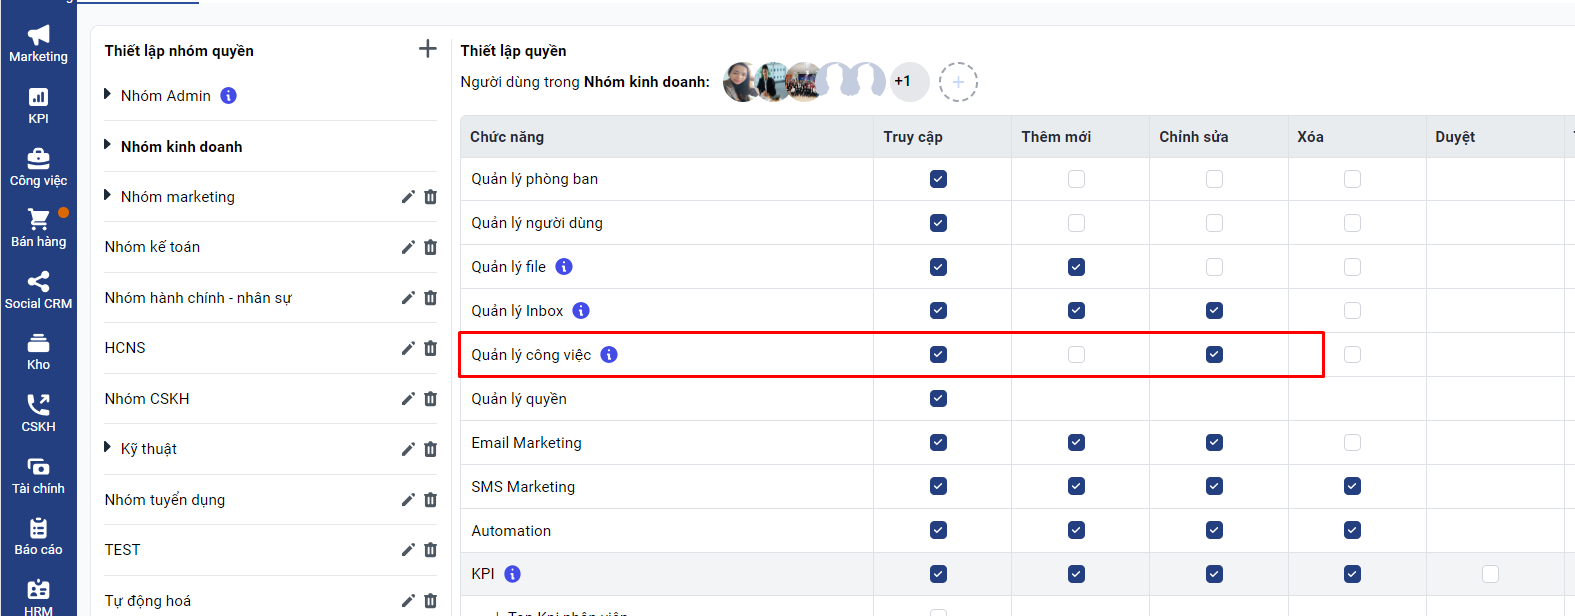1575x616 pixels.
Task: Open the Marketing module in sidebar
Action: click(38, 44)
